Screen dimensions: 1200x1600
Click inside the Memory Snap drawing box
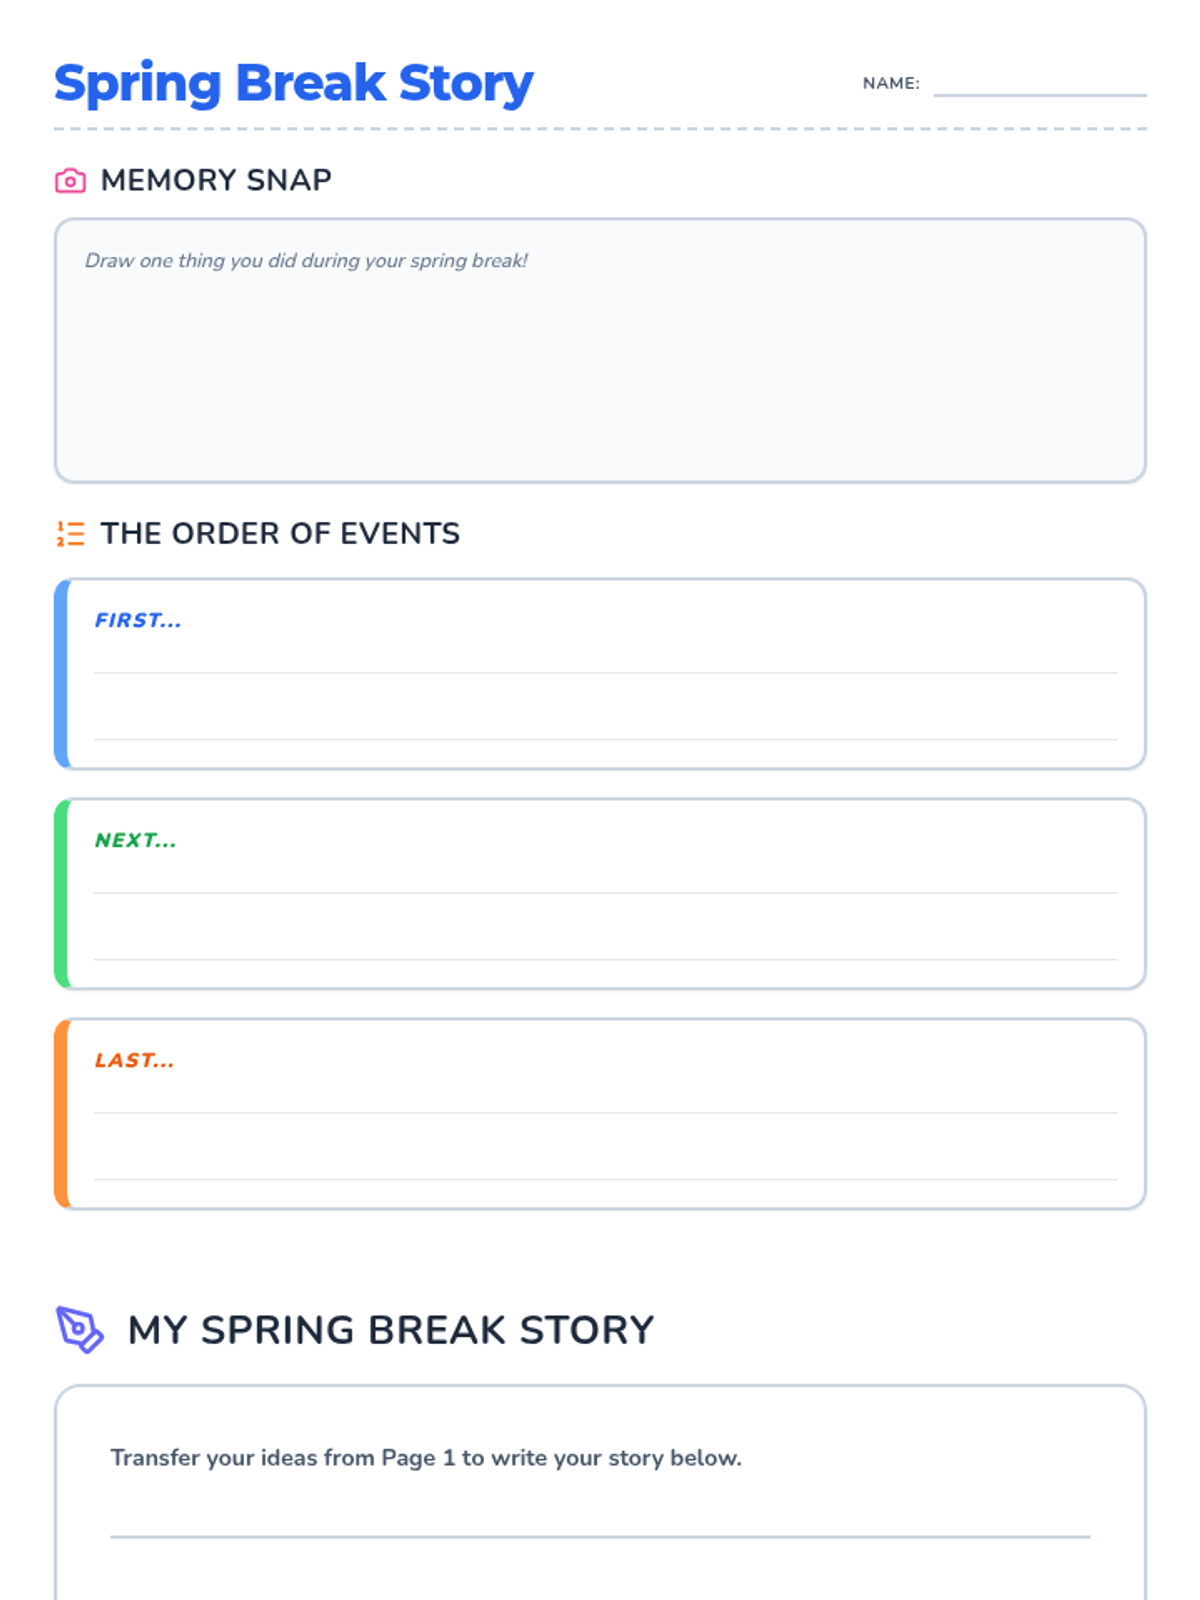coord(600,351)
